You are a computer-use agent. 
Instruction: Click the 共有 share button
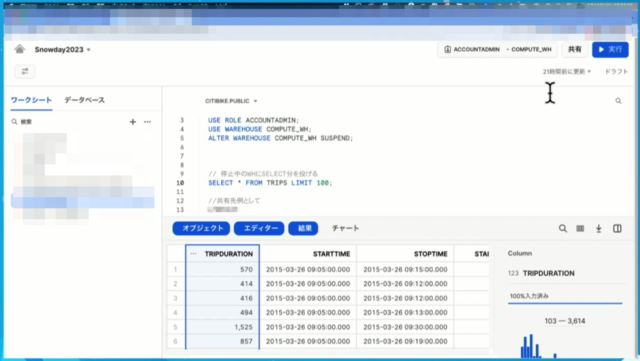[575, 49]
